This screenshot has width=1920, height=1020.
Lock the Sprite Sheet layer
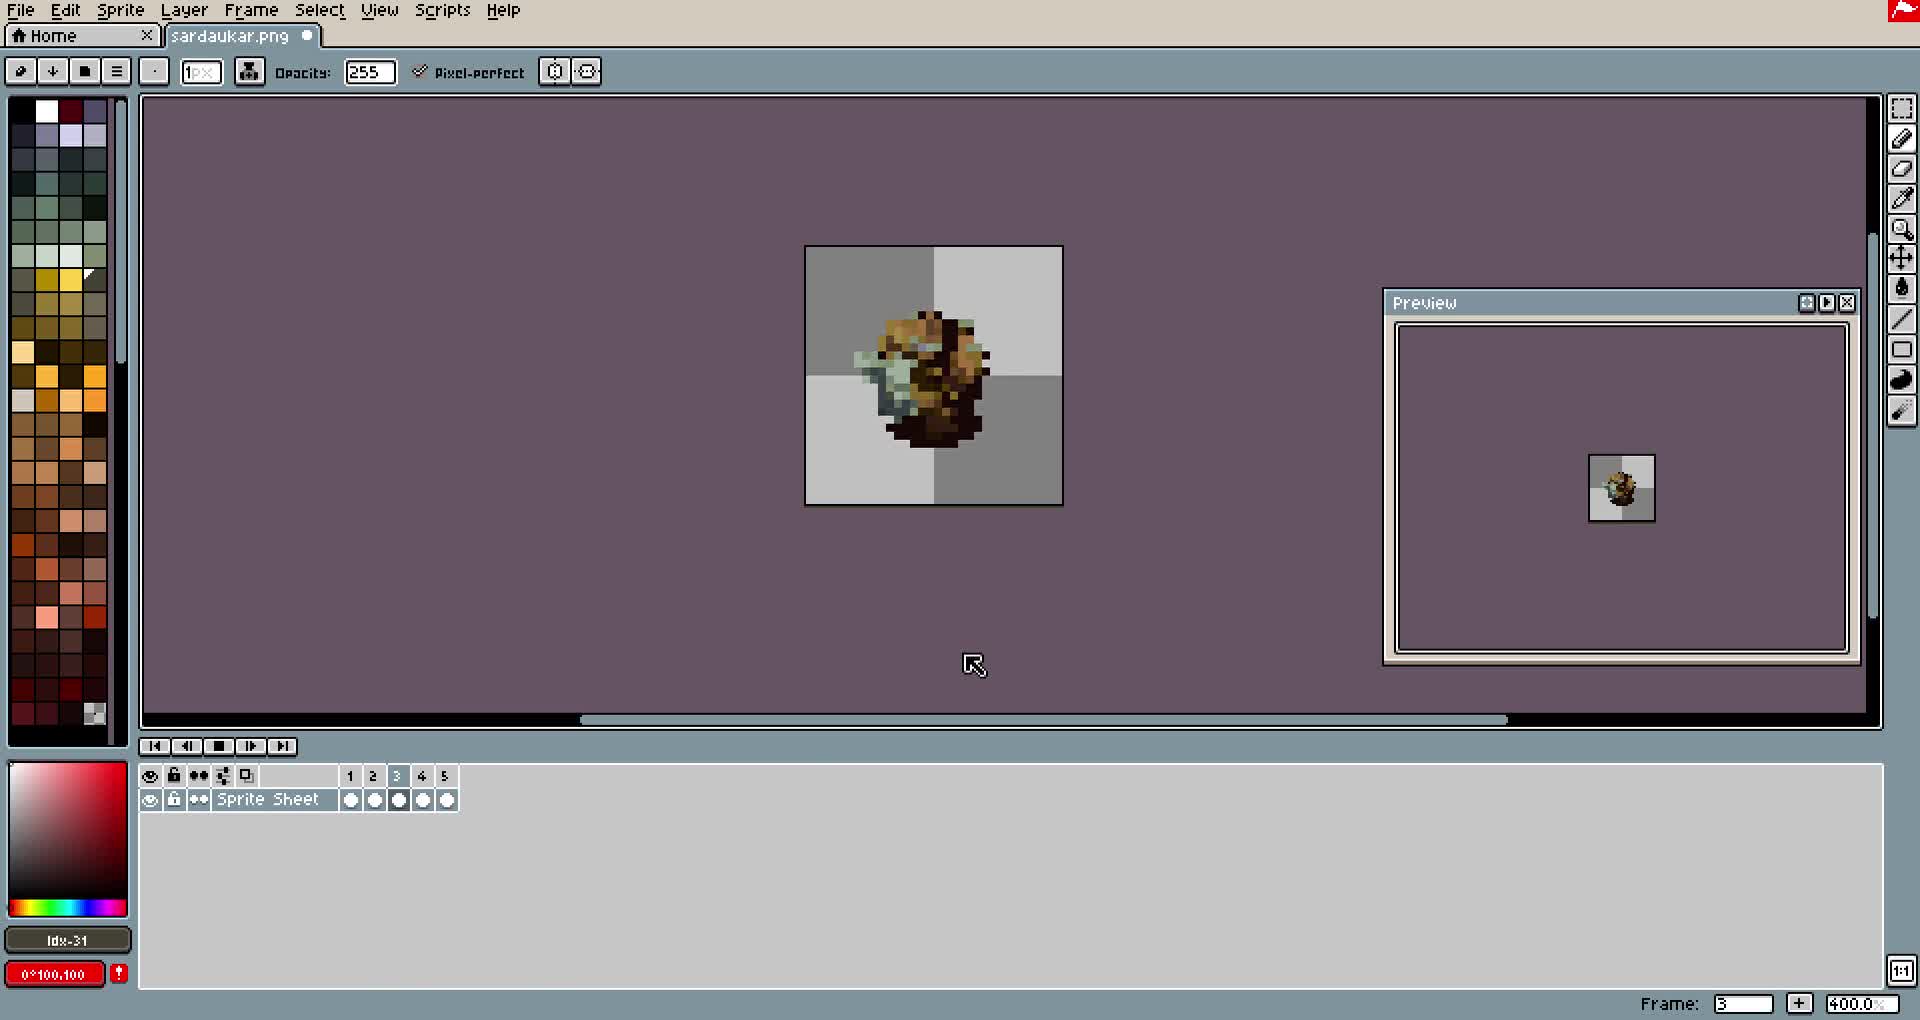pos(174,800)
